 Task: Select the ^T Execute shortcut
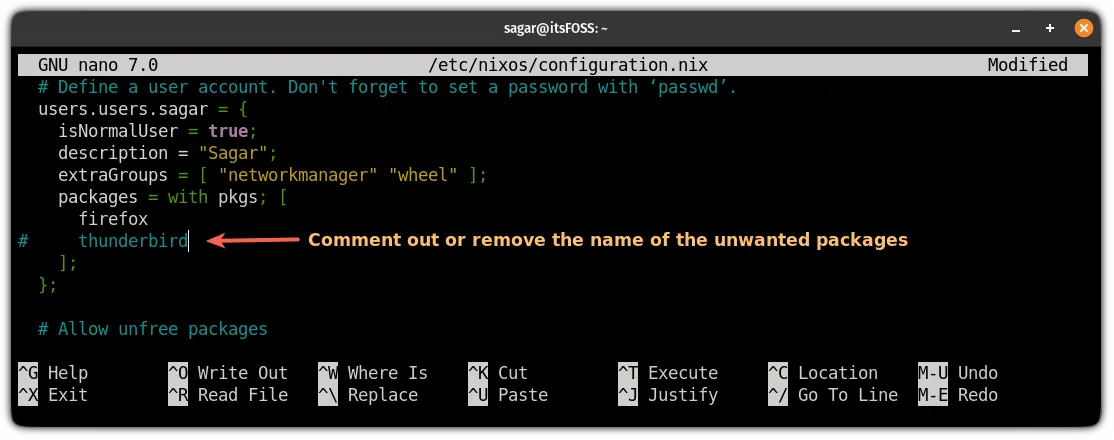[x=668, y=373]
